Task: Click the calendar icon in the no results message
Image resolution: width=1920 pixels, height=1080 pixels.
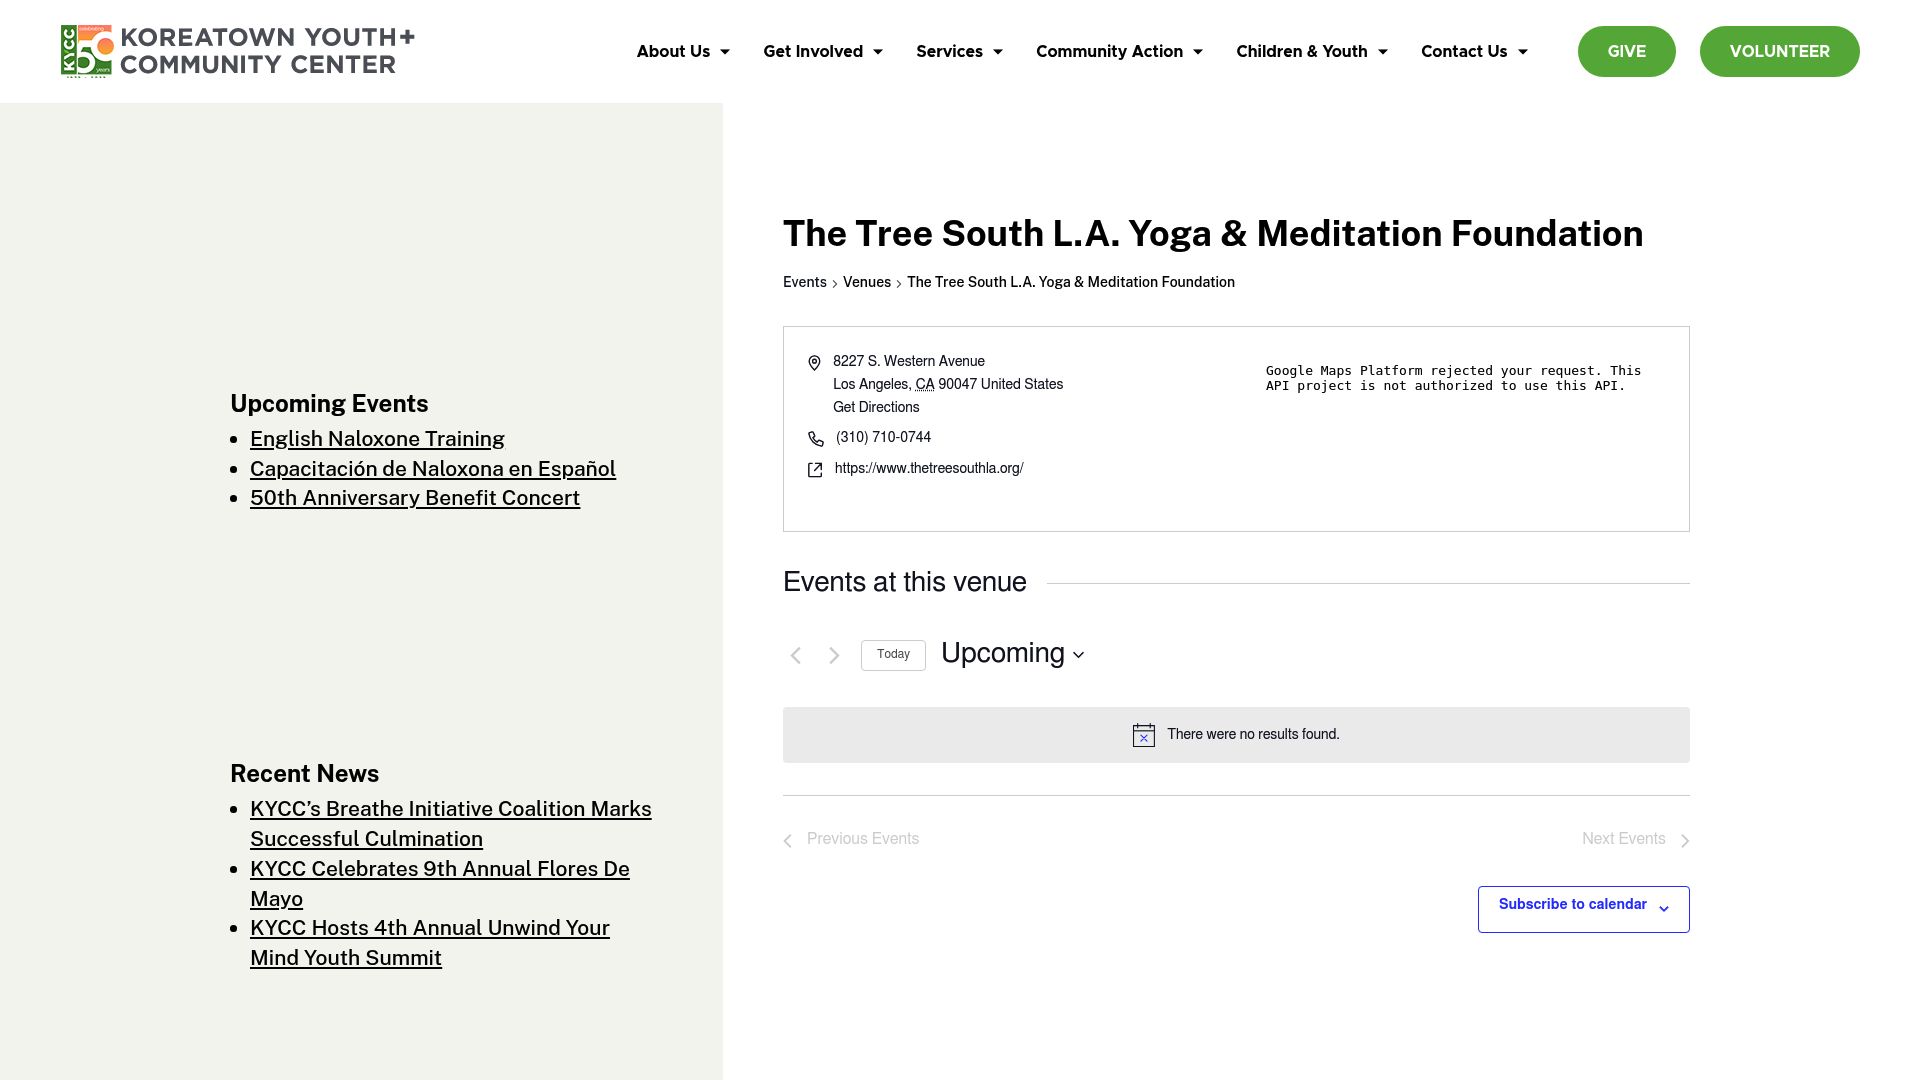Action: pyautogui.click(x=1142, y=734)
